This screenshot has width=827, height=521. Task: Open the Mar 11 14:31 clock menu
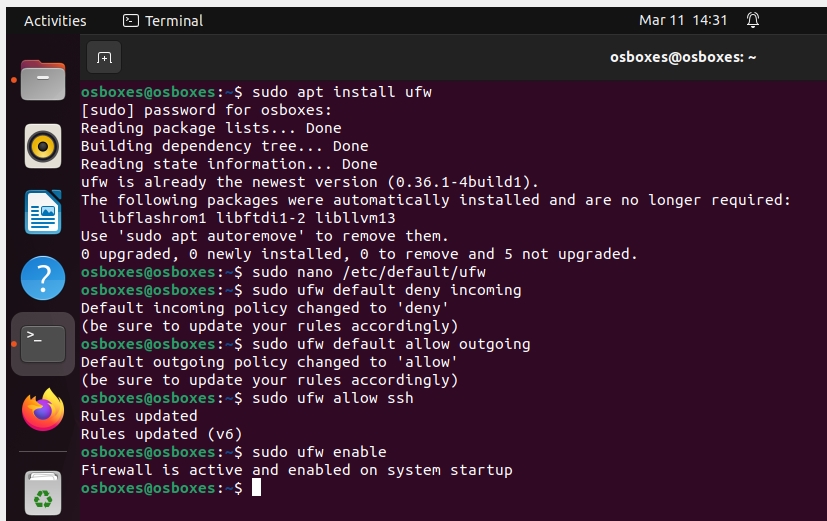click(683, 20)
